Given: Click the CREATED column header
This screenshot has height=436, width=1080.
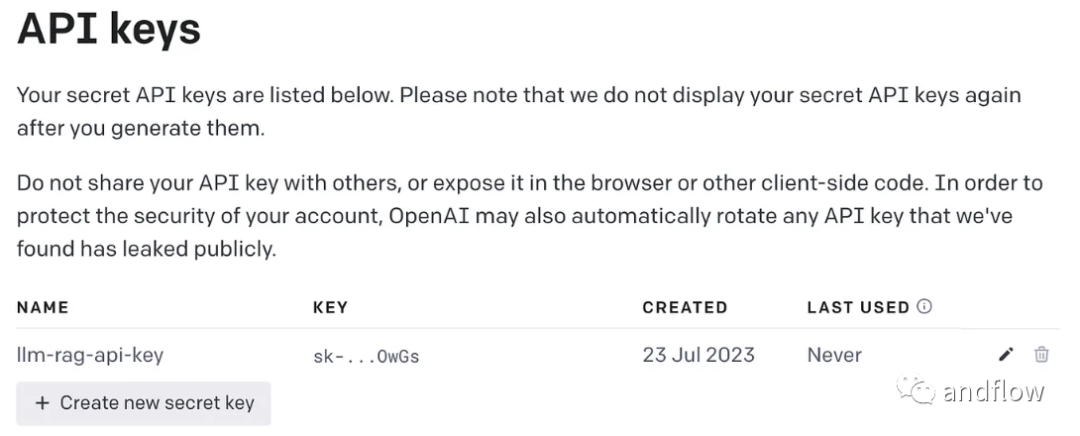Looking at the screenshot, I should [x=685, y=308].
